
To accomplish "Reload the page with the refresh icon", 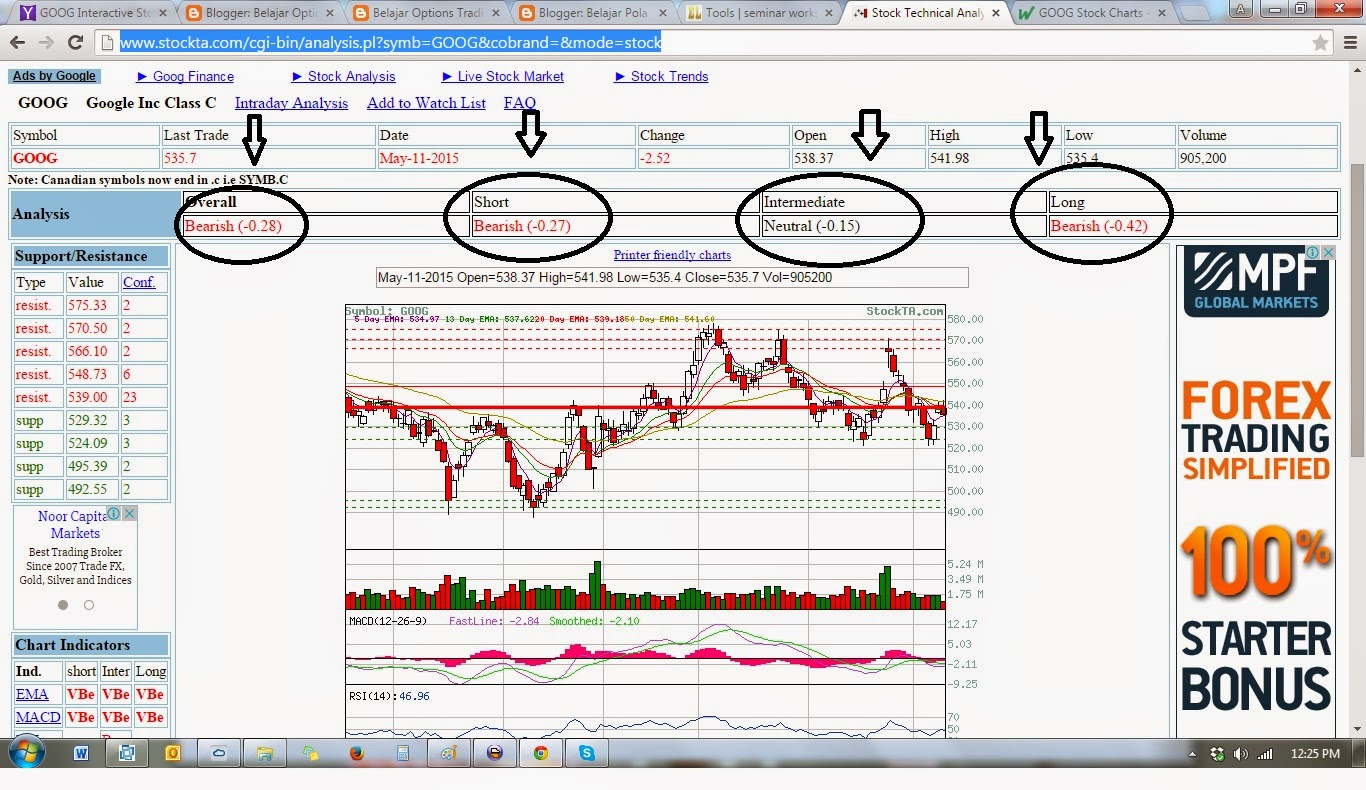I will [75, 44].
